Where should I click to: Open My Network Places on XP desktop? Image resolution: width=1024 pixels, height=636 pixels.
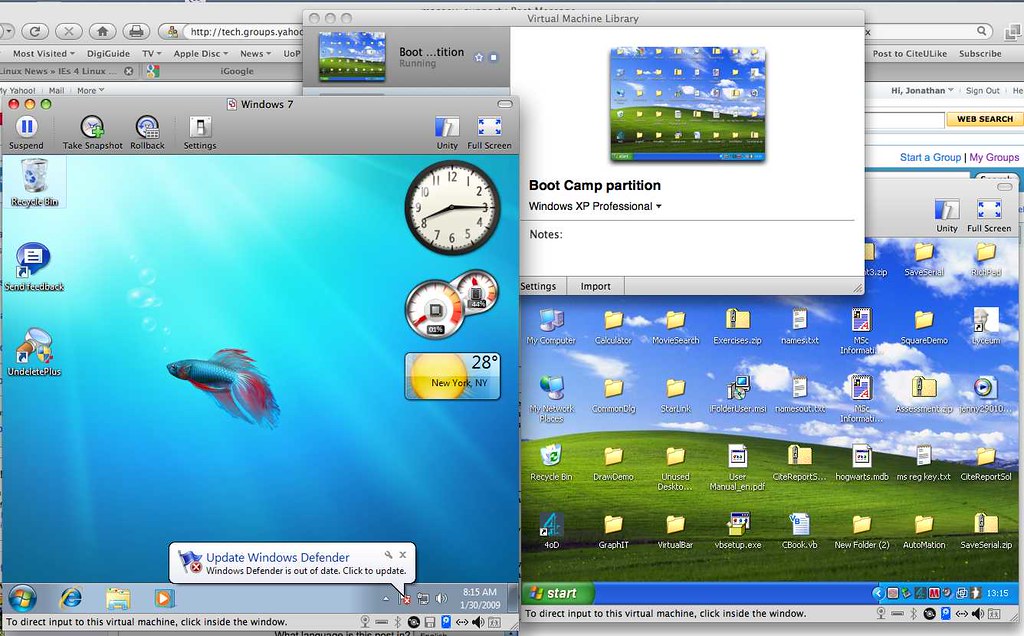pyautogui.click(x=552, y=399)
